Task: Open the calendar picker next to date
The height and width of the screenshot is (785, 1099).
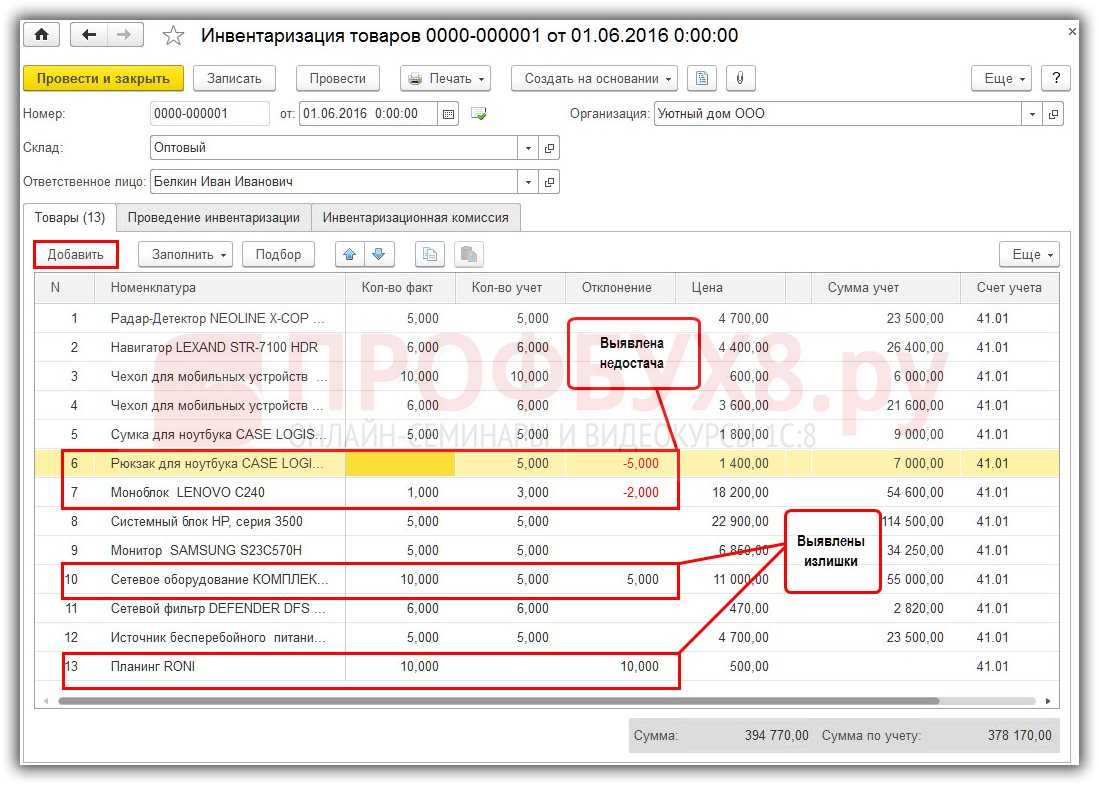Action: tap(449, 114)
